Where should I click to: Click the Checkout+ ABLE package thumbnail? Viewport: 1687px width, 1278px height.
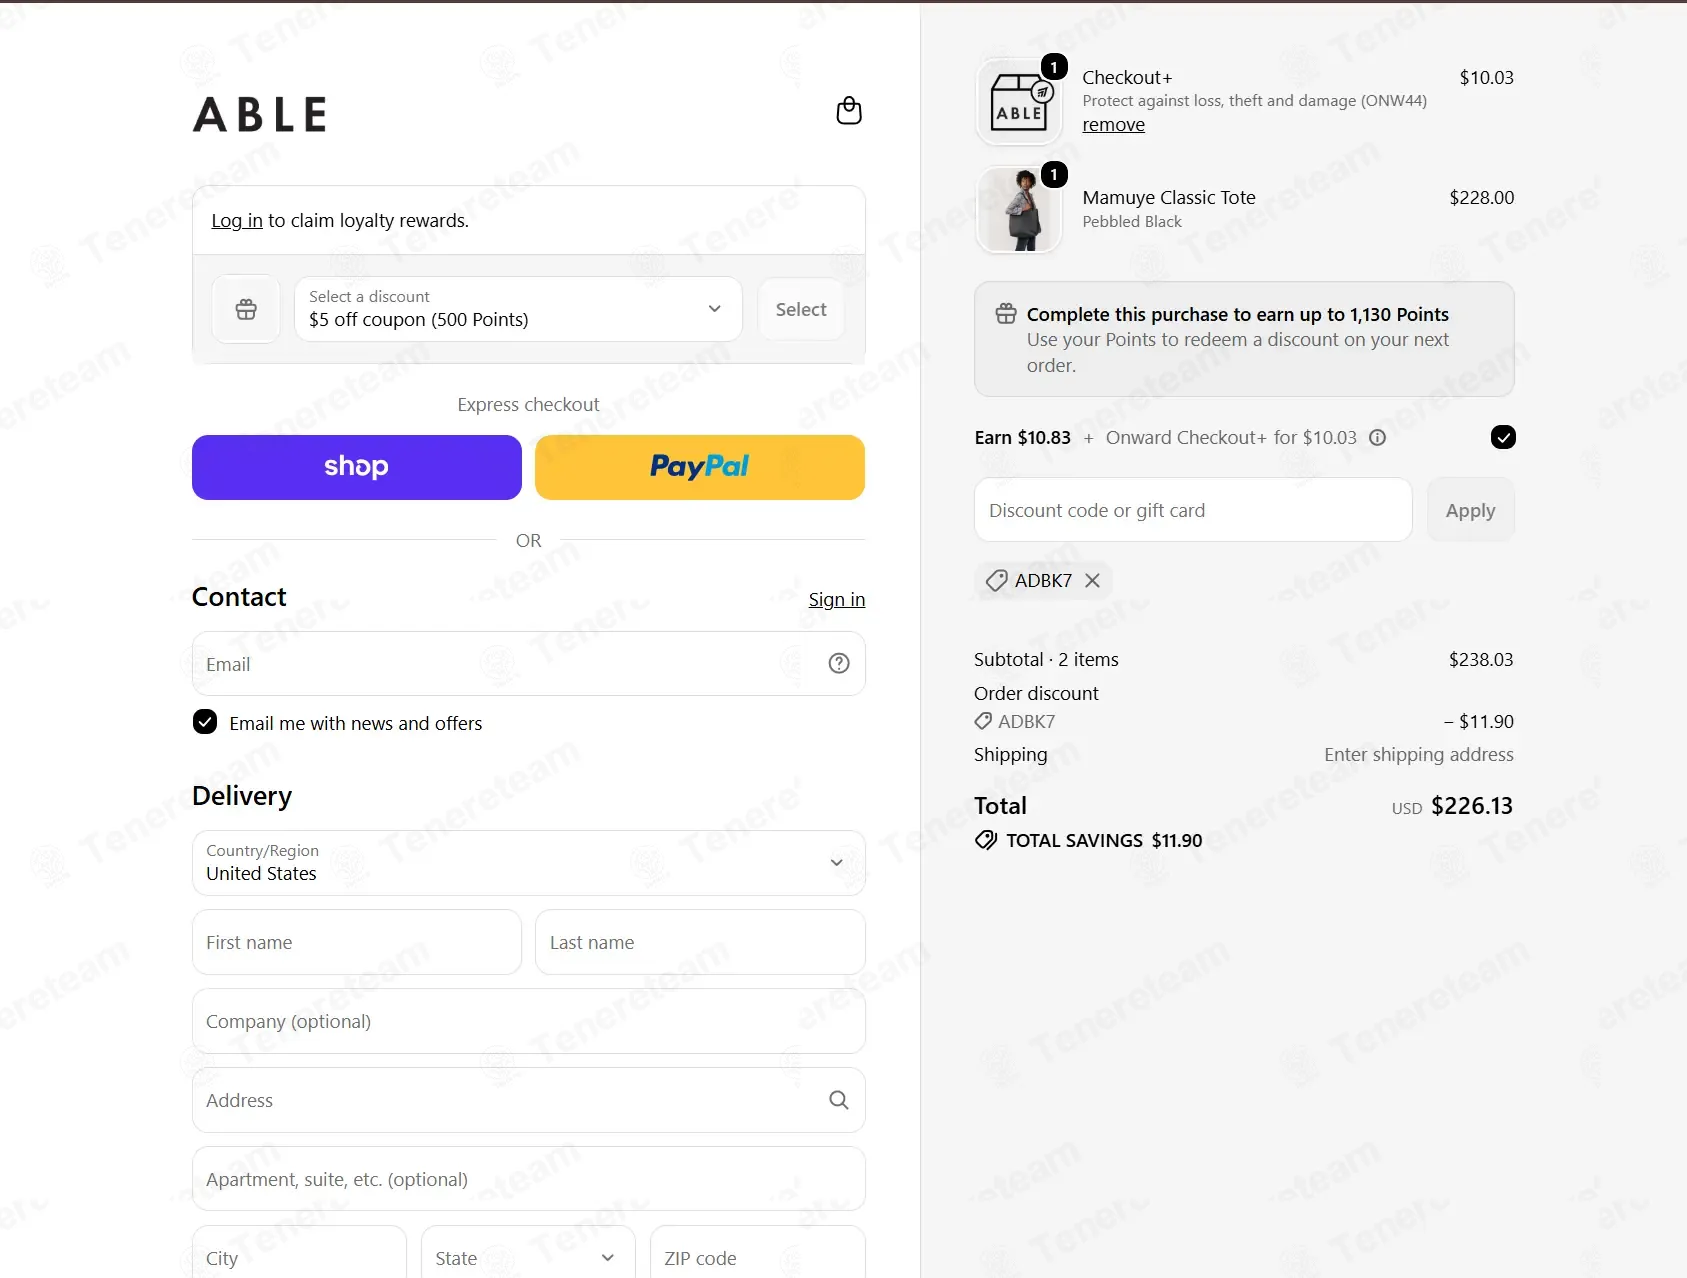(1019, 102)
